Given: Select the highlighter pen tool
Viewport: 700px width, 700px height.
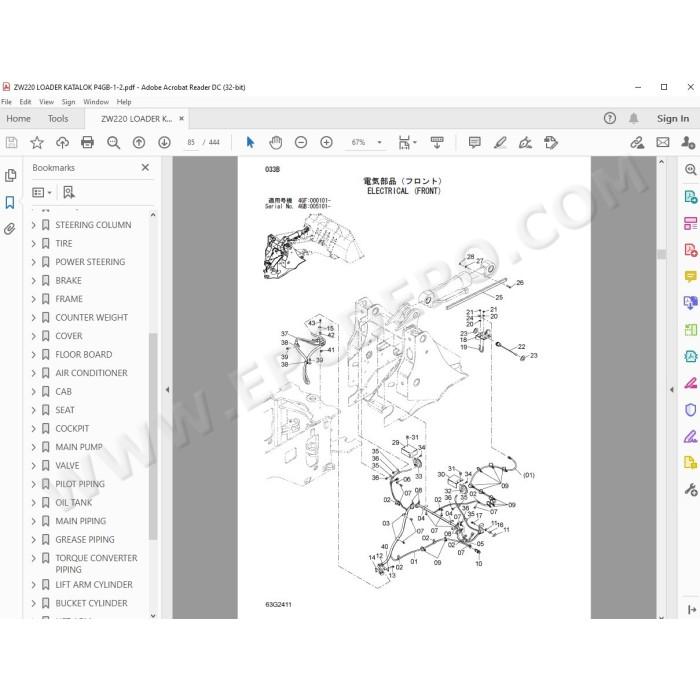Looking at the screenshot, I should point(500,142).
